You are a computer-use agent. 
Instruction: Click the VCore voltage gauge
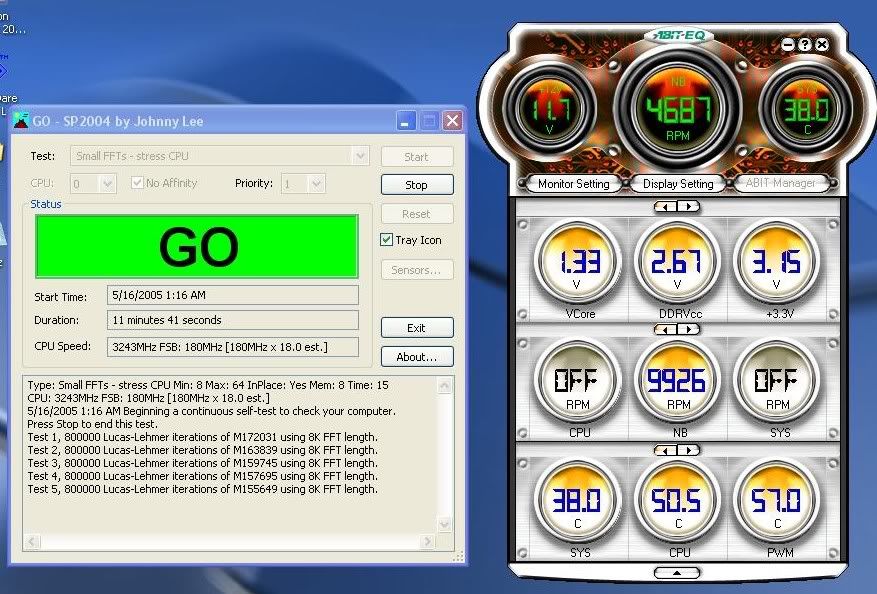click(x=580, y=262)
